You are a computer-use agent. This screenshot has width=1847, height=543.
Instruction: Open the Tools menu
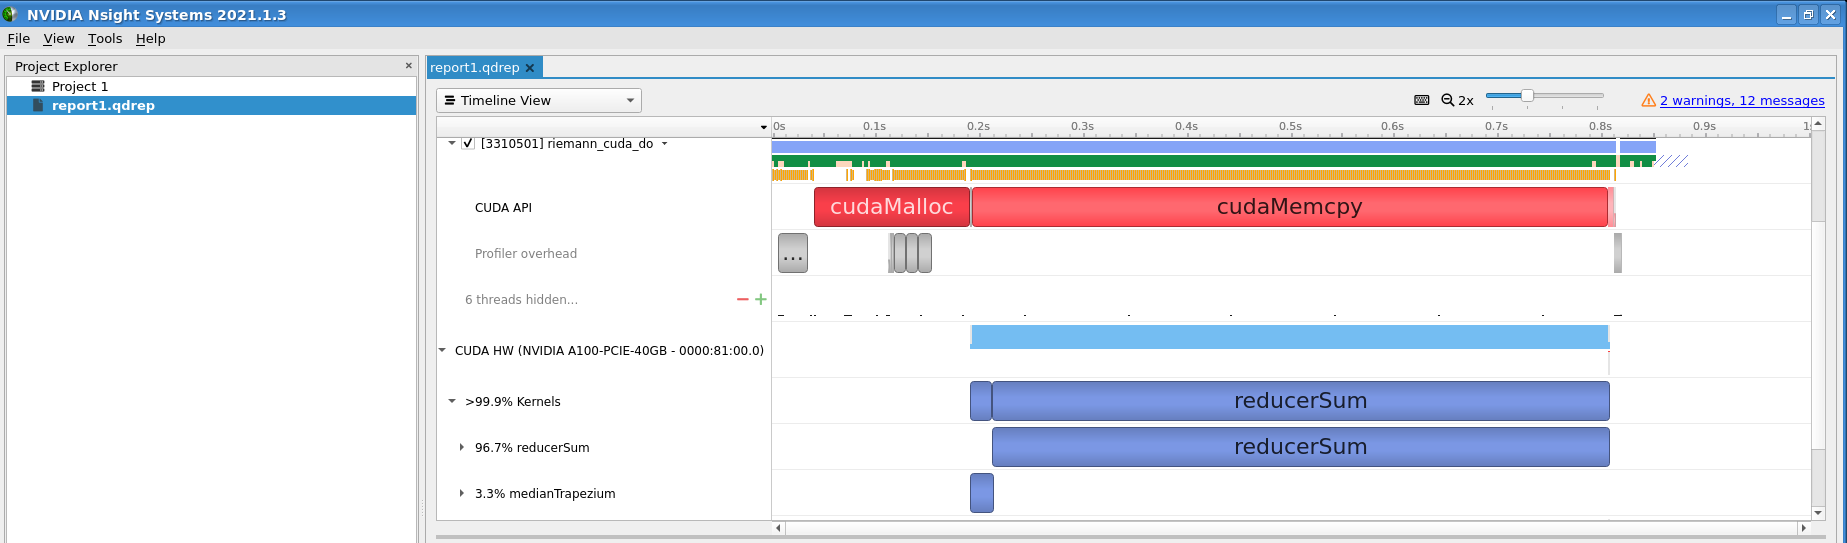click(105, 38)
